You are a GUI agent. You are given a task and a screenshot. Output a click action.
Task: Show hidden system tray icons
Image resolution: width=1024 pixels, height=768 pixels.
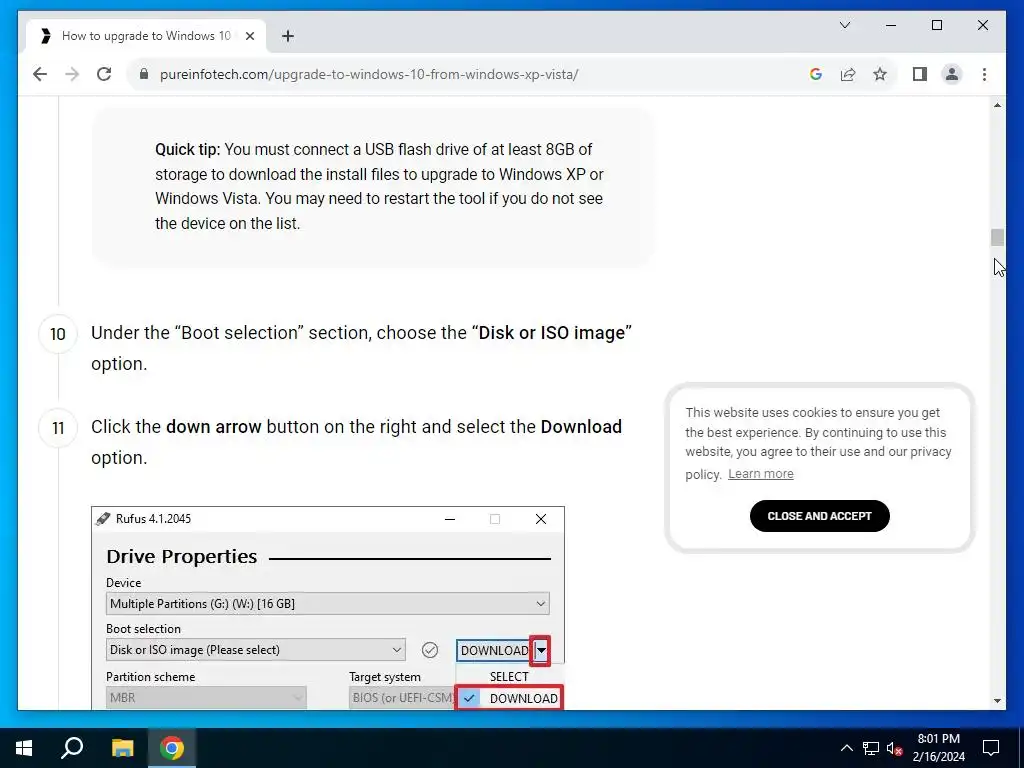[x=846, y=748]
